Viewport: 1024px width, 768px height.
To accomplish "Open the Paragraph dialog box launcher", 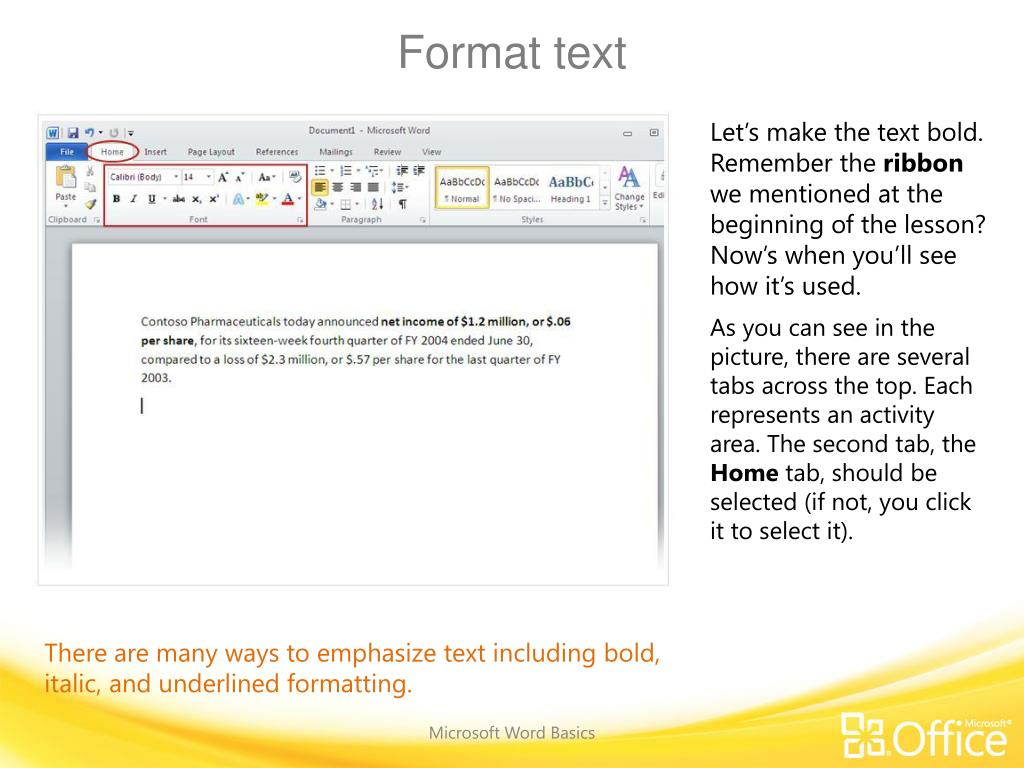I will click(423, 220).
